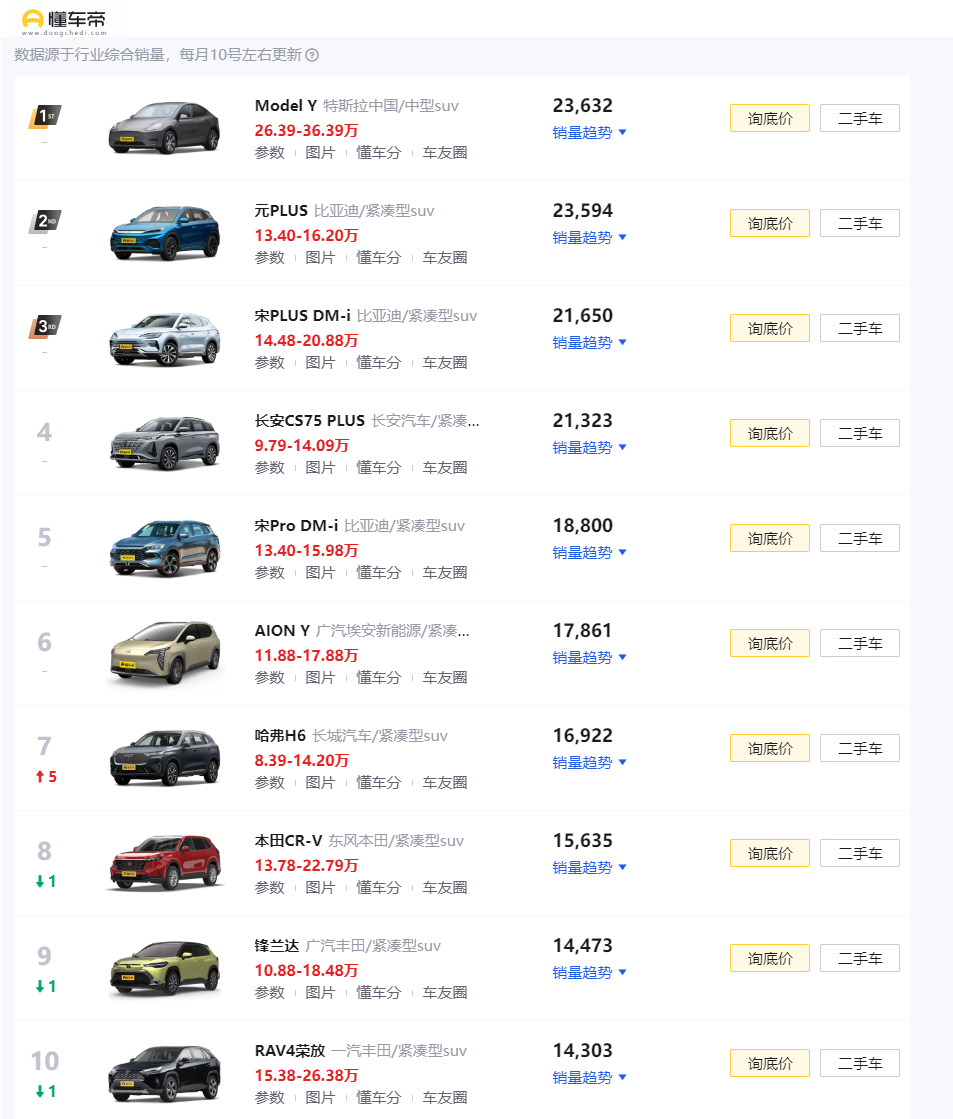Click the 2nd place rank badge
This screenshot has height=1119, width=953.
pos(45,221)
